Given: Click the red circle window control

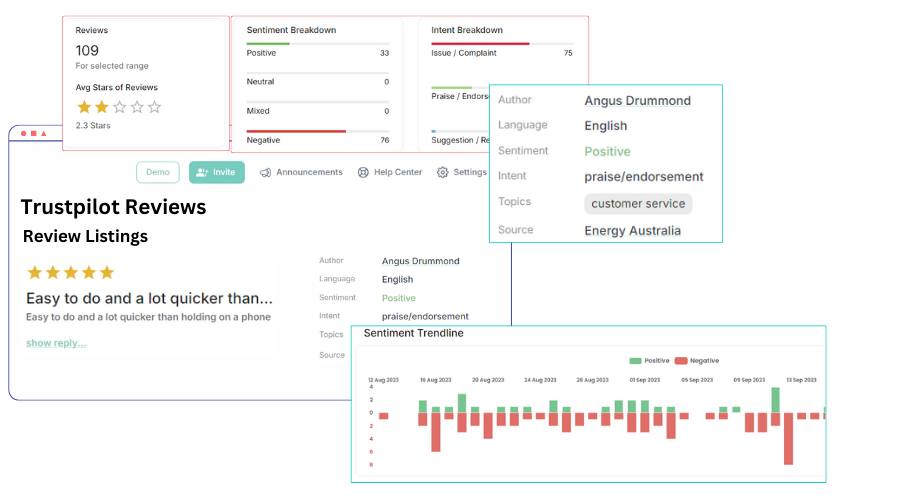Looking at the screenshot, I should pyautogui.click(x=24, y=133).
